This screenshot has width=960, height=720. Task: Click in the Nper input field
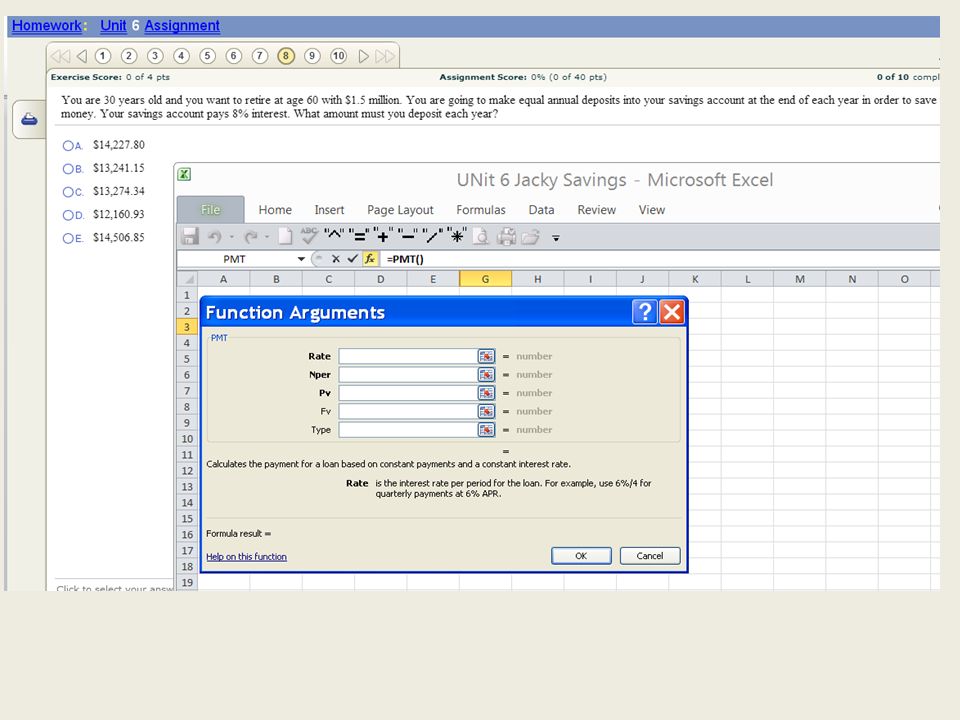408,375
